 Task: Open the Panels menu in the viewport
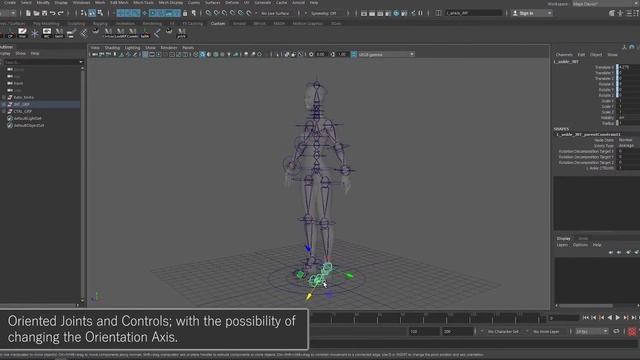click(x=188, y=48)
